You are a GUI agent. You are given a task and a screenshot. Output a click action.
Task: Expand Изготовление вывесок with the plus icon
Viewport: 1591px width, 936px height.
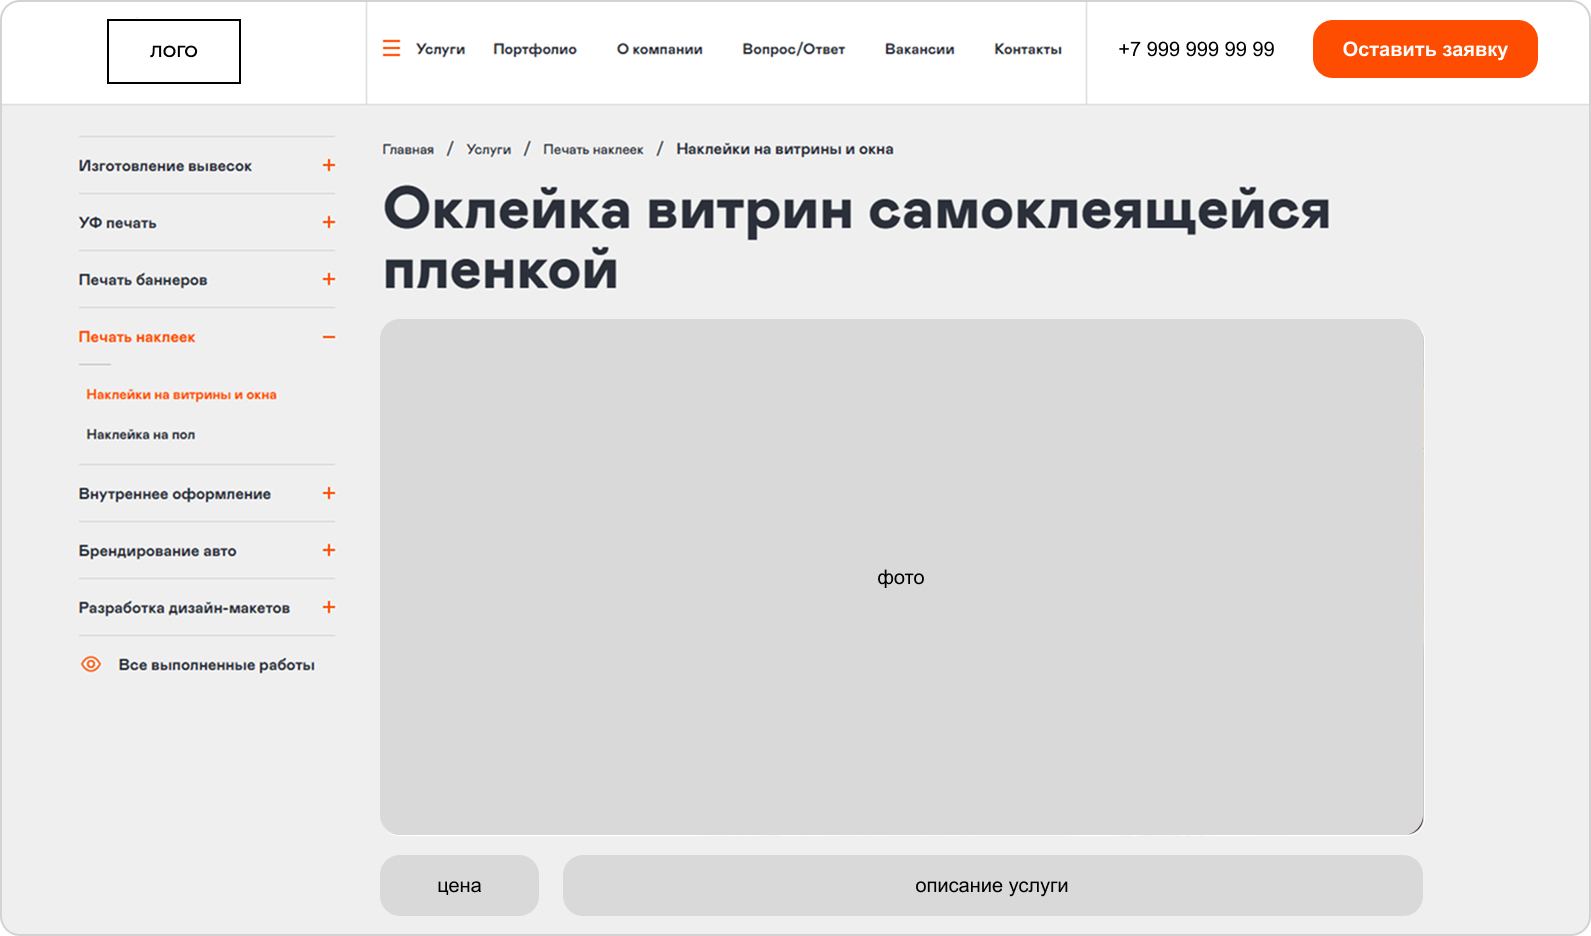point(329,165)
